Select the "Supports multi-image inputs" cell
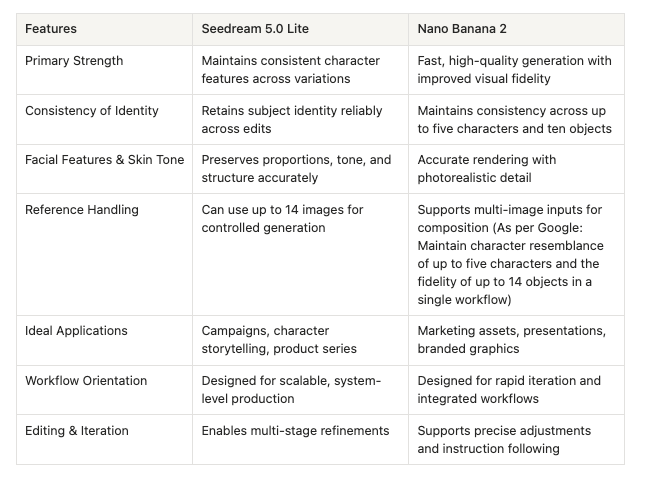 [509, 254]
